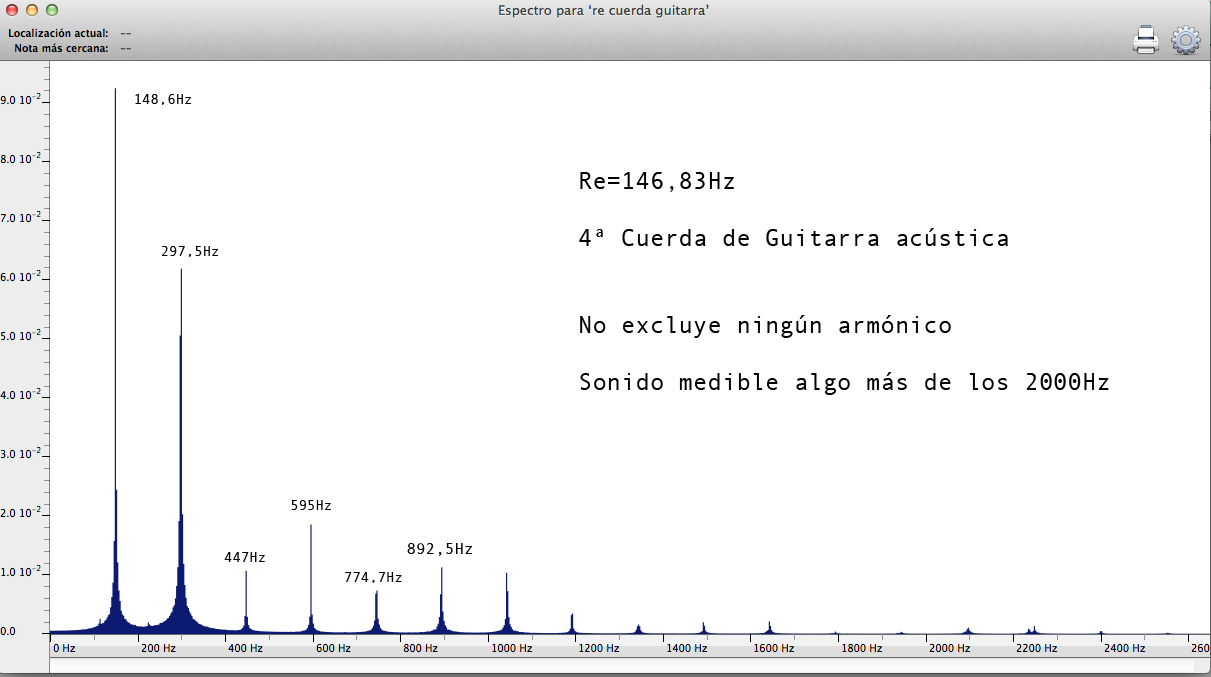
Task: Click the 'Re=146,83Hz' annotation text
Action: tap(656, 182)
